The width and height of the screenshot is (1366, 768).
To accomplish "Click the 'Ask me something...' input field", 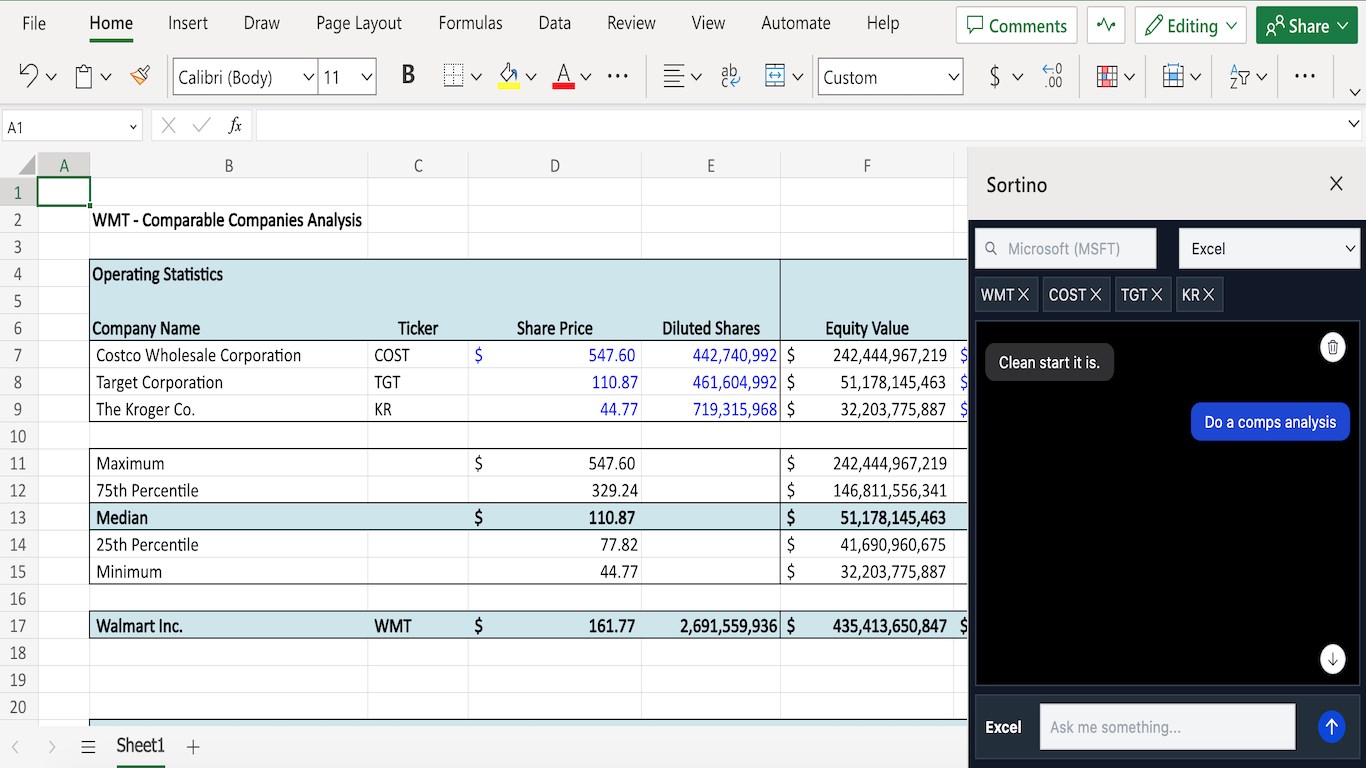I will [x=1167, y=727].
